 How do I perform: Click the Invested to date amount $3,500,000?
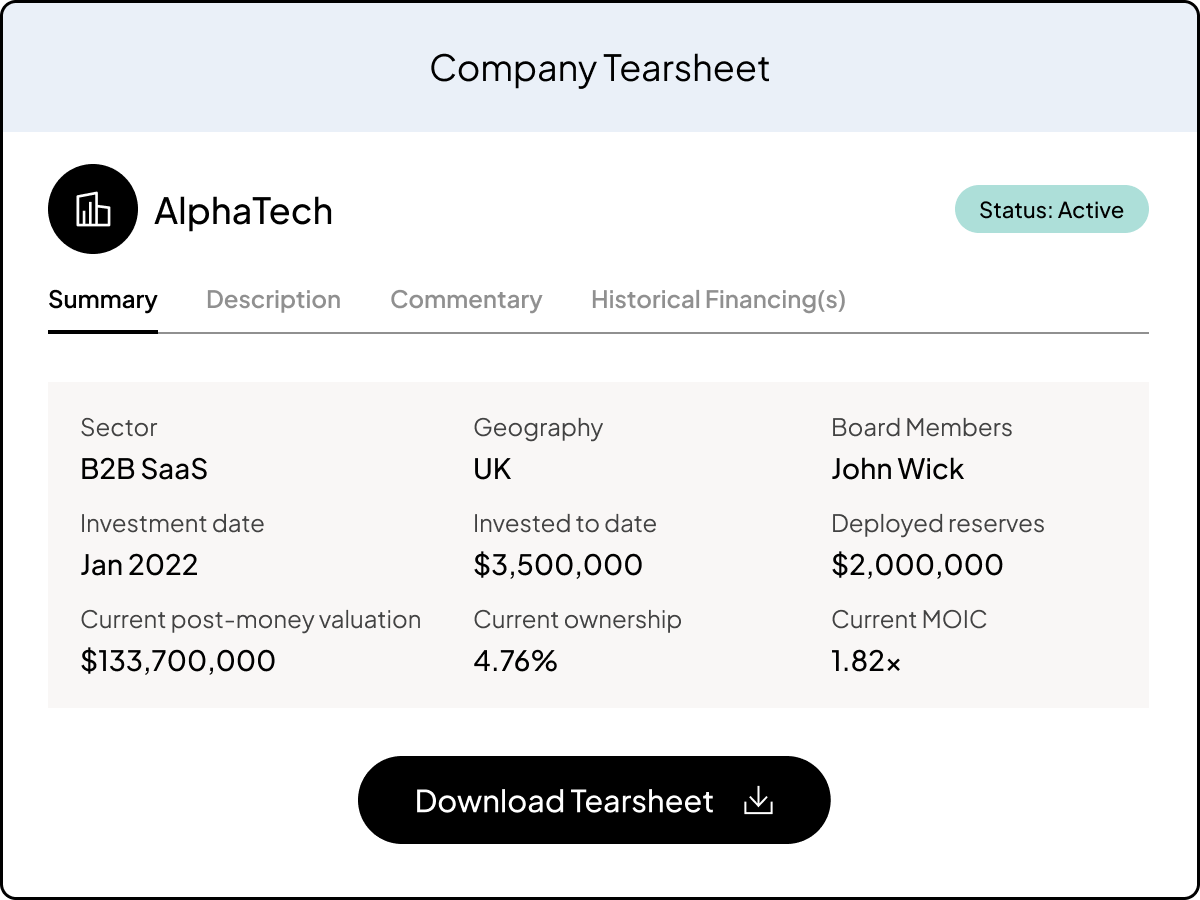[557, 564]
